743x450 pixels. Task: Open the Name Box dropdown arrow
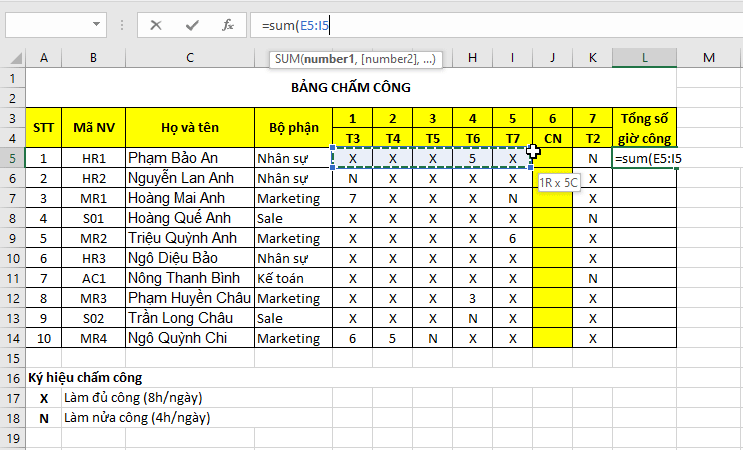pyautogui.click(x=96, y=24)
